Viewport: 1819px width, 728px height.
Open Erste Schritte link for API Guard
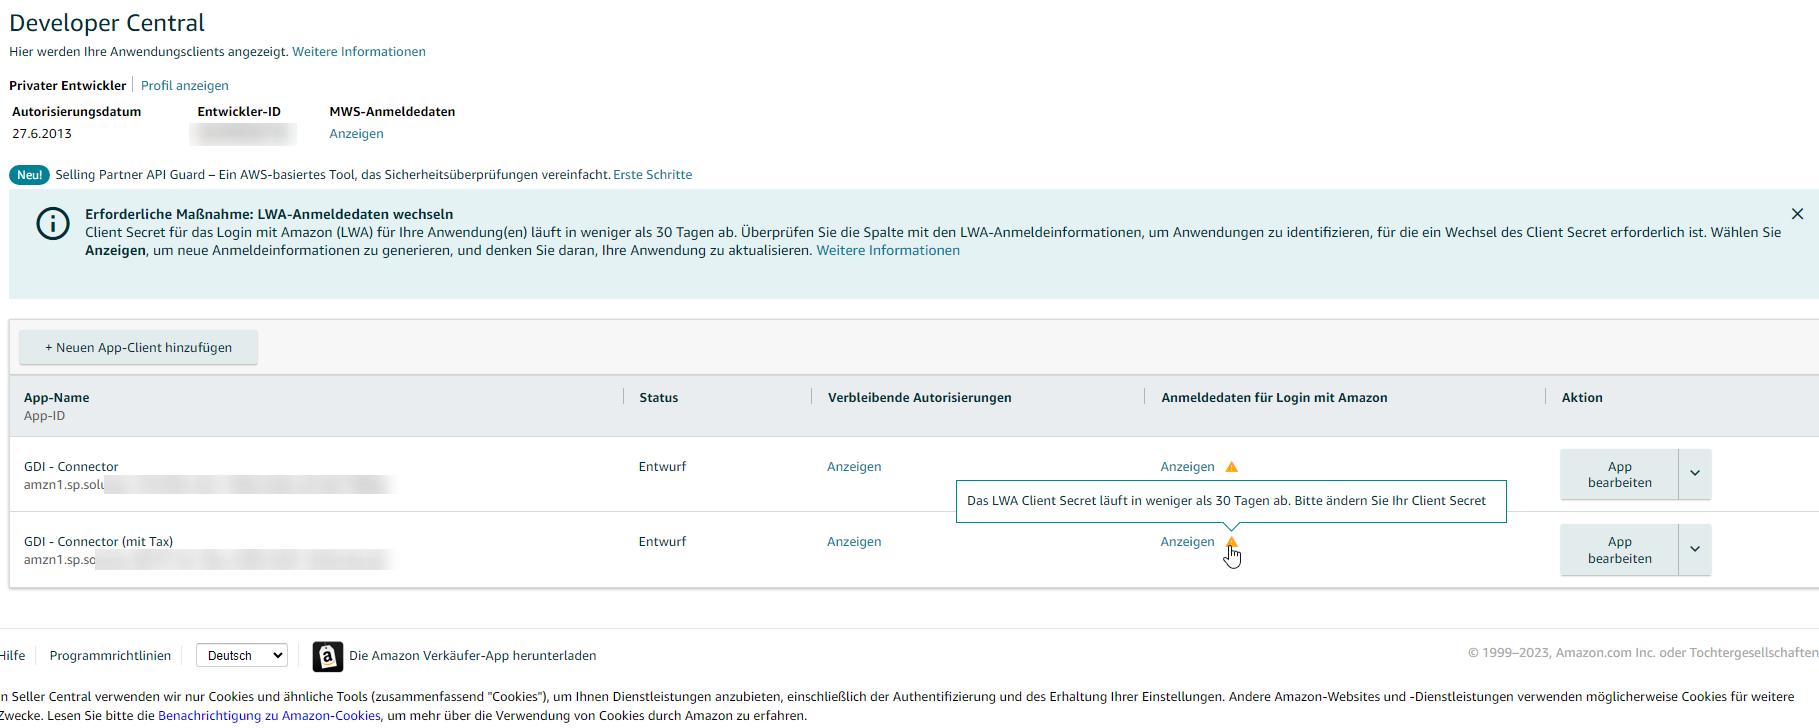tap(652, 175)
